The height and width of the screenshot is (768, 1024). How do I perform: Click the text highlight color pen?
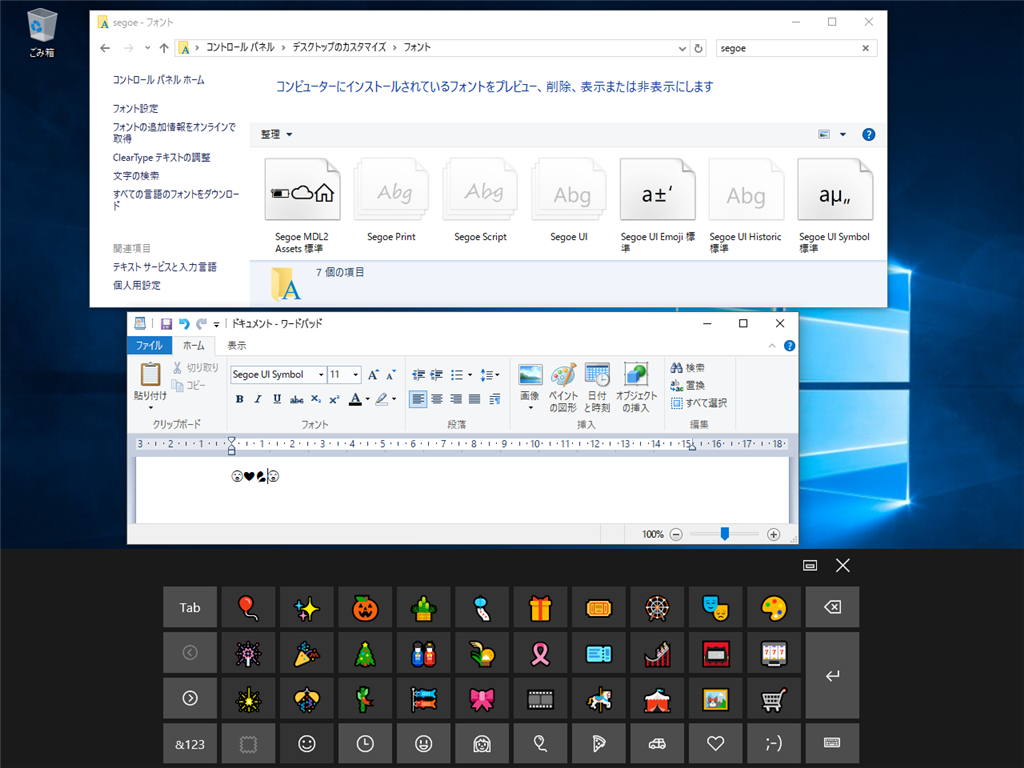point(382,399)
